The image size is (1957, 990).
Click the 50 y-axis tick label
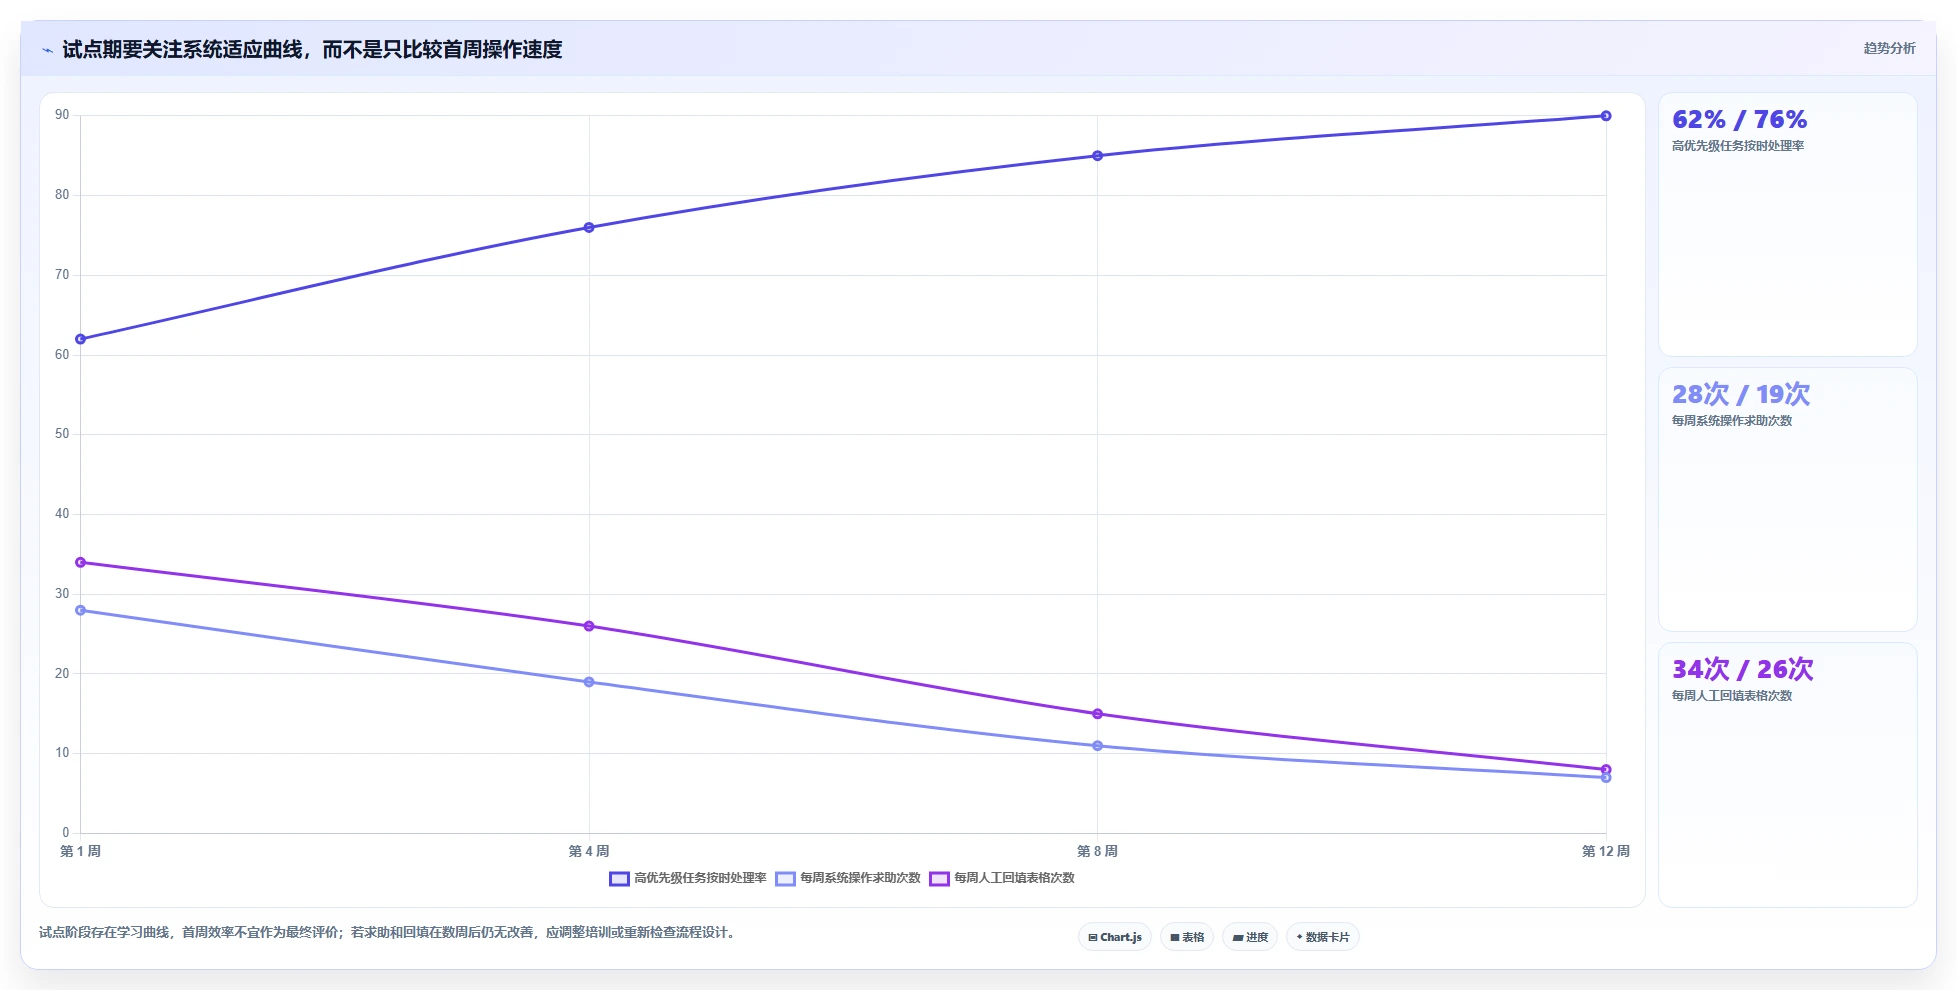[62, 434]
